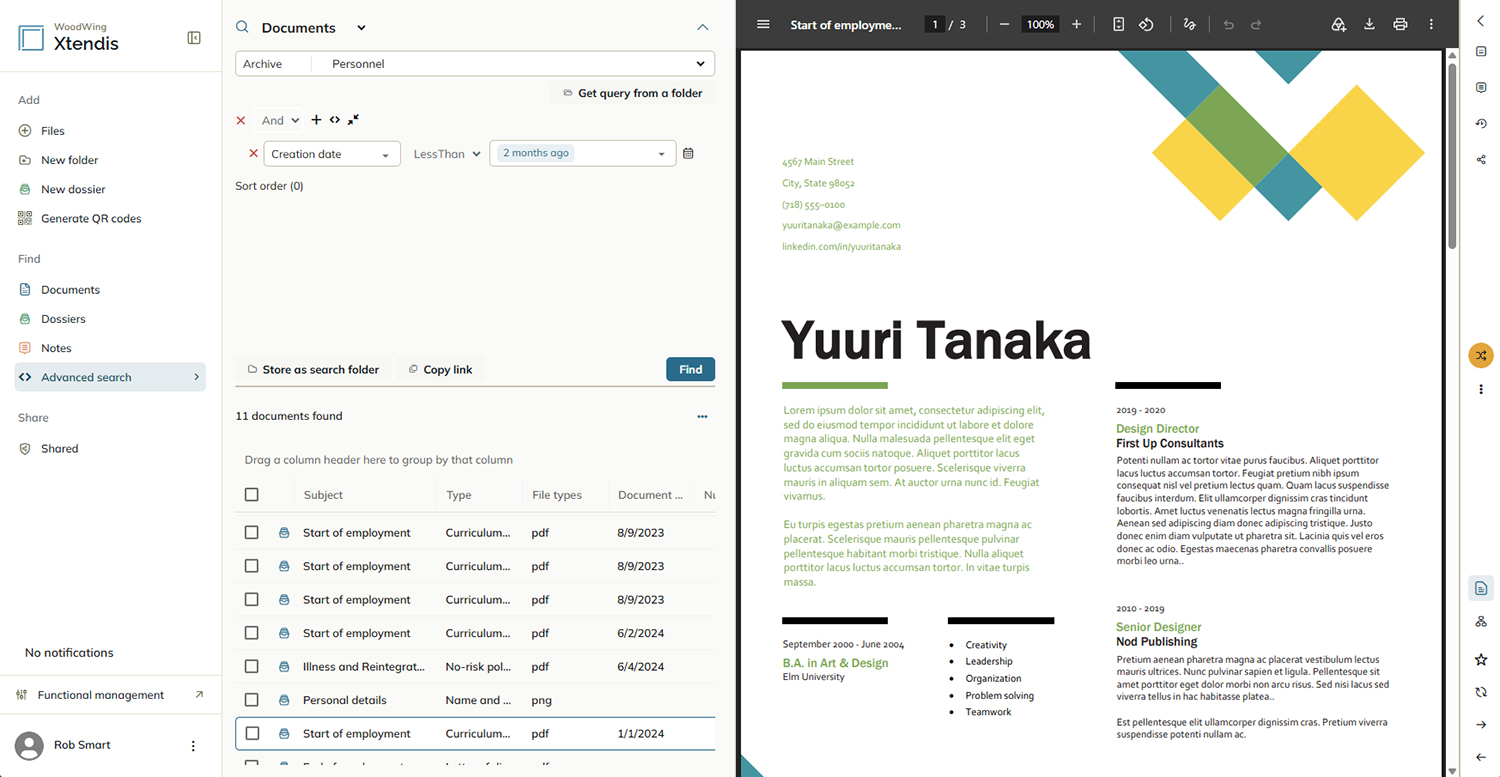Collapse the left sidebar panel icon

pos(194,38)
